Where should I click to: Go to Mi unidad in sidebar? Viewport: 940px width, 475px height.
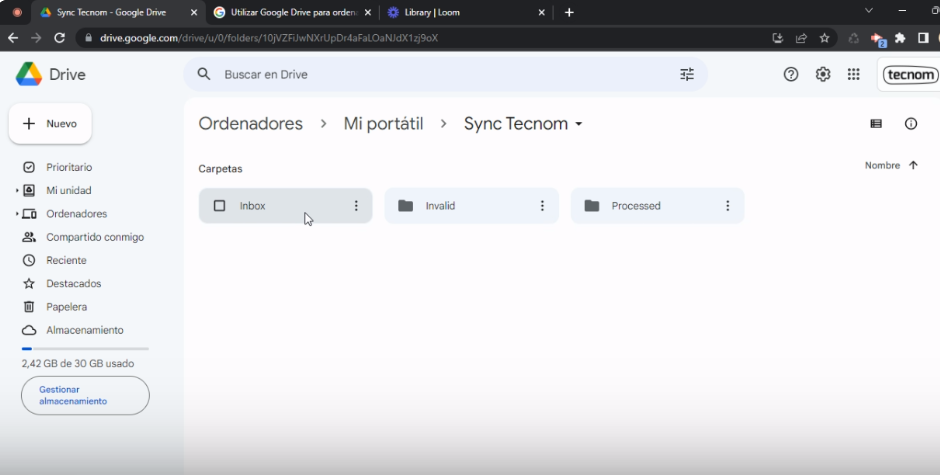(x=68, y=191)
